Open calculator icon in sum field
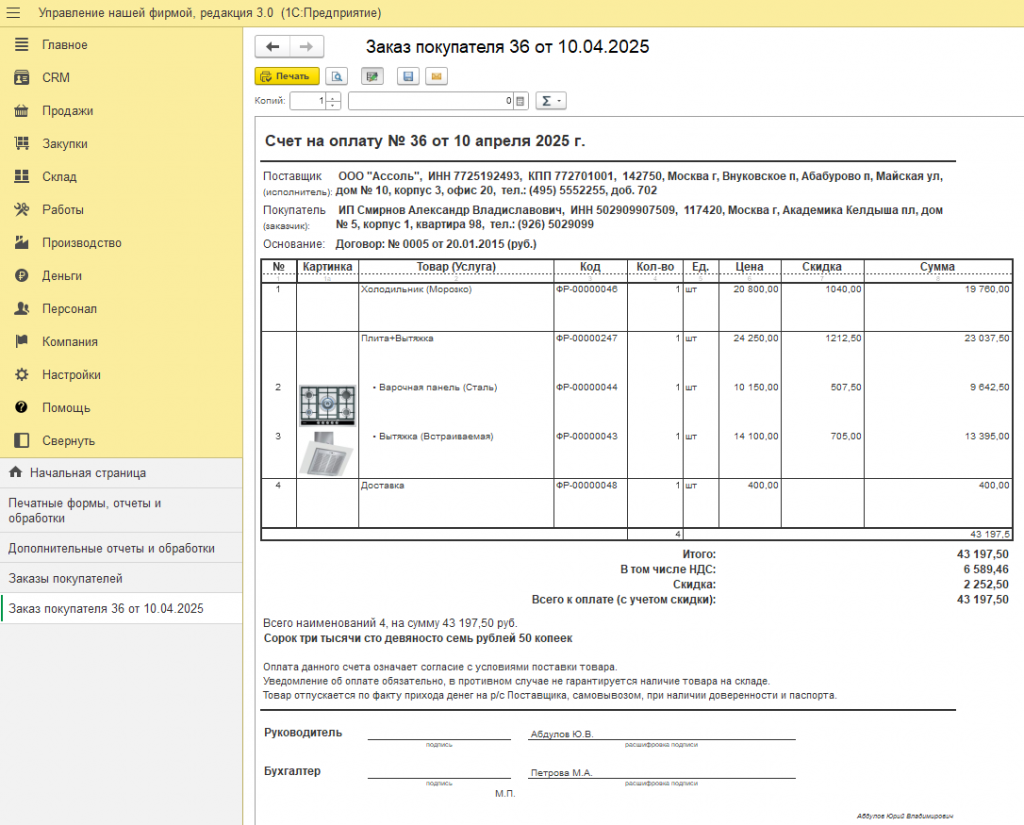The height and width of the screenshot is (825, 1024). pos(520,101)
